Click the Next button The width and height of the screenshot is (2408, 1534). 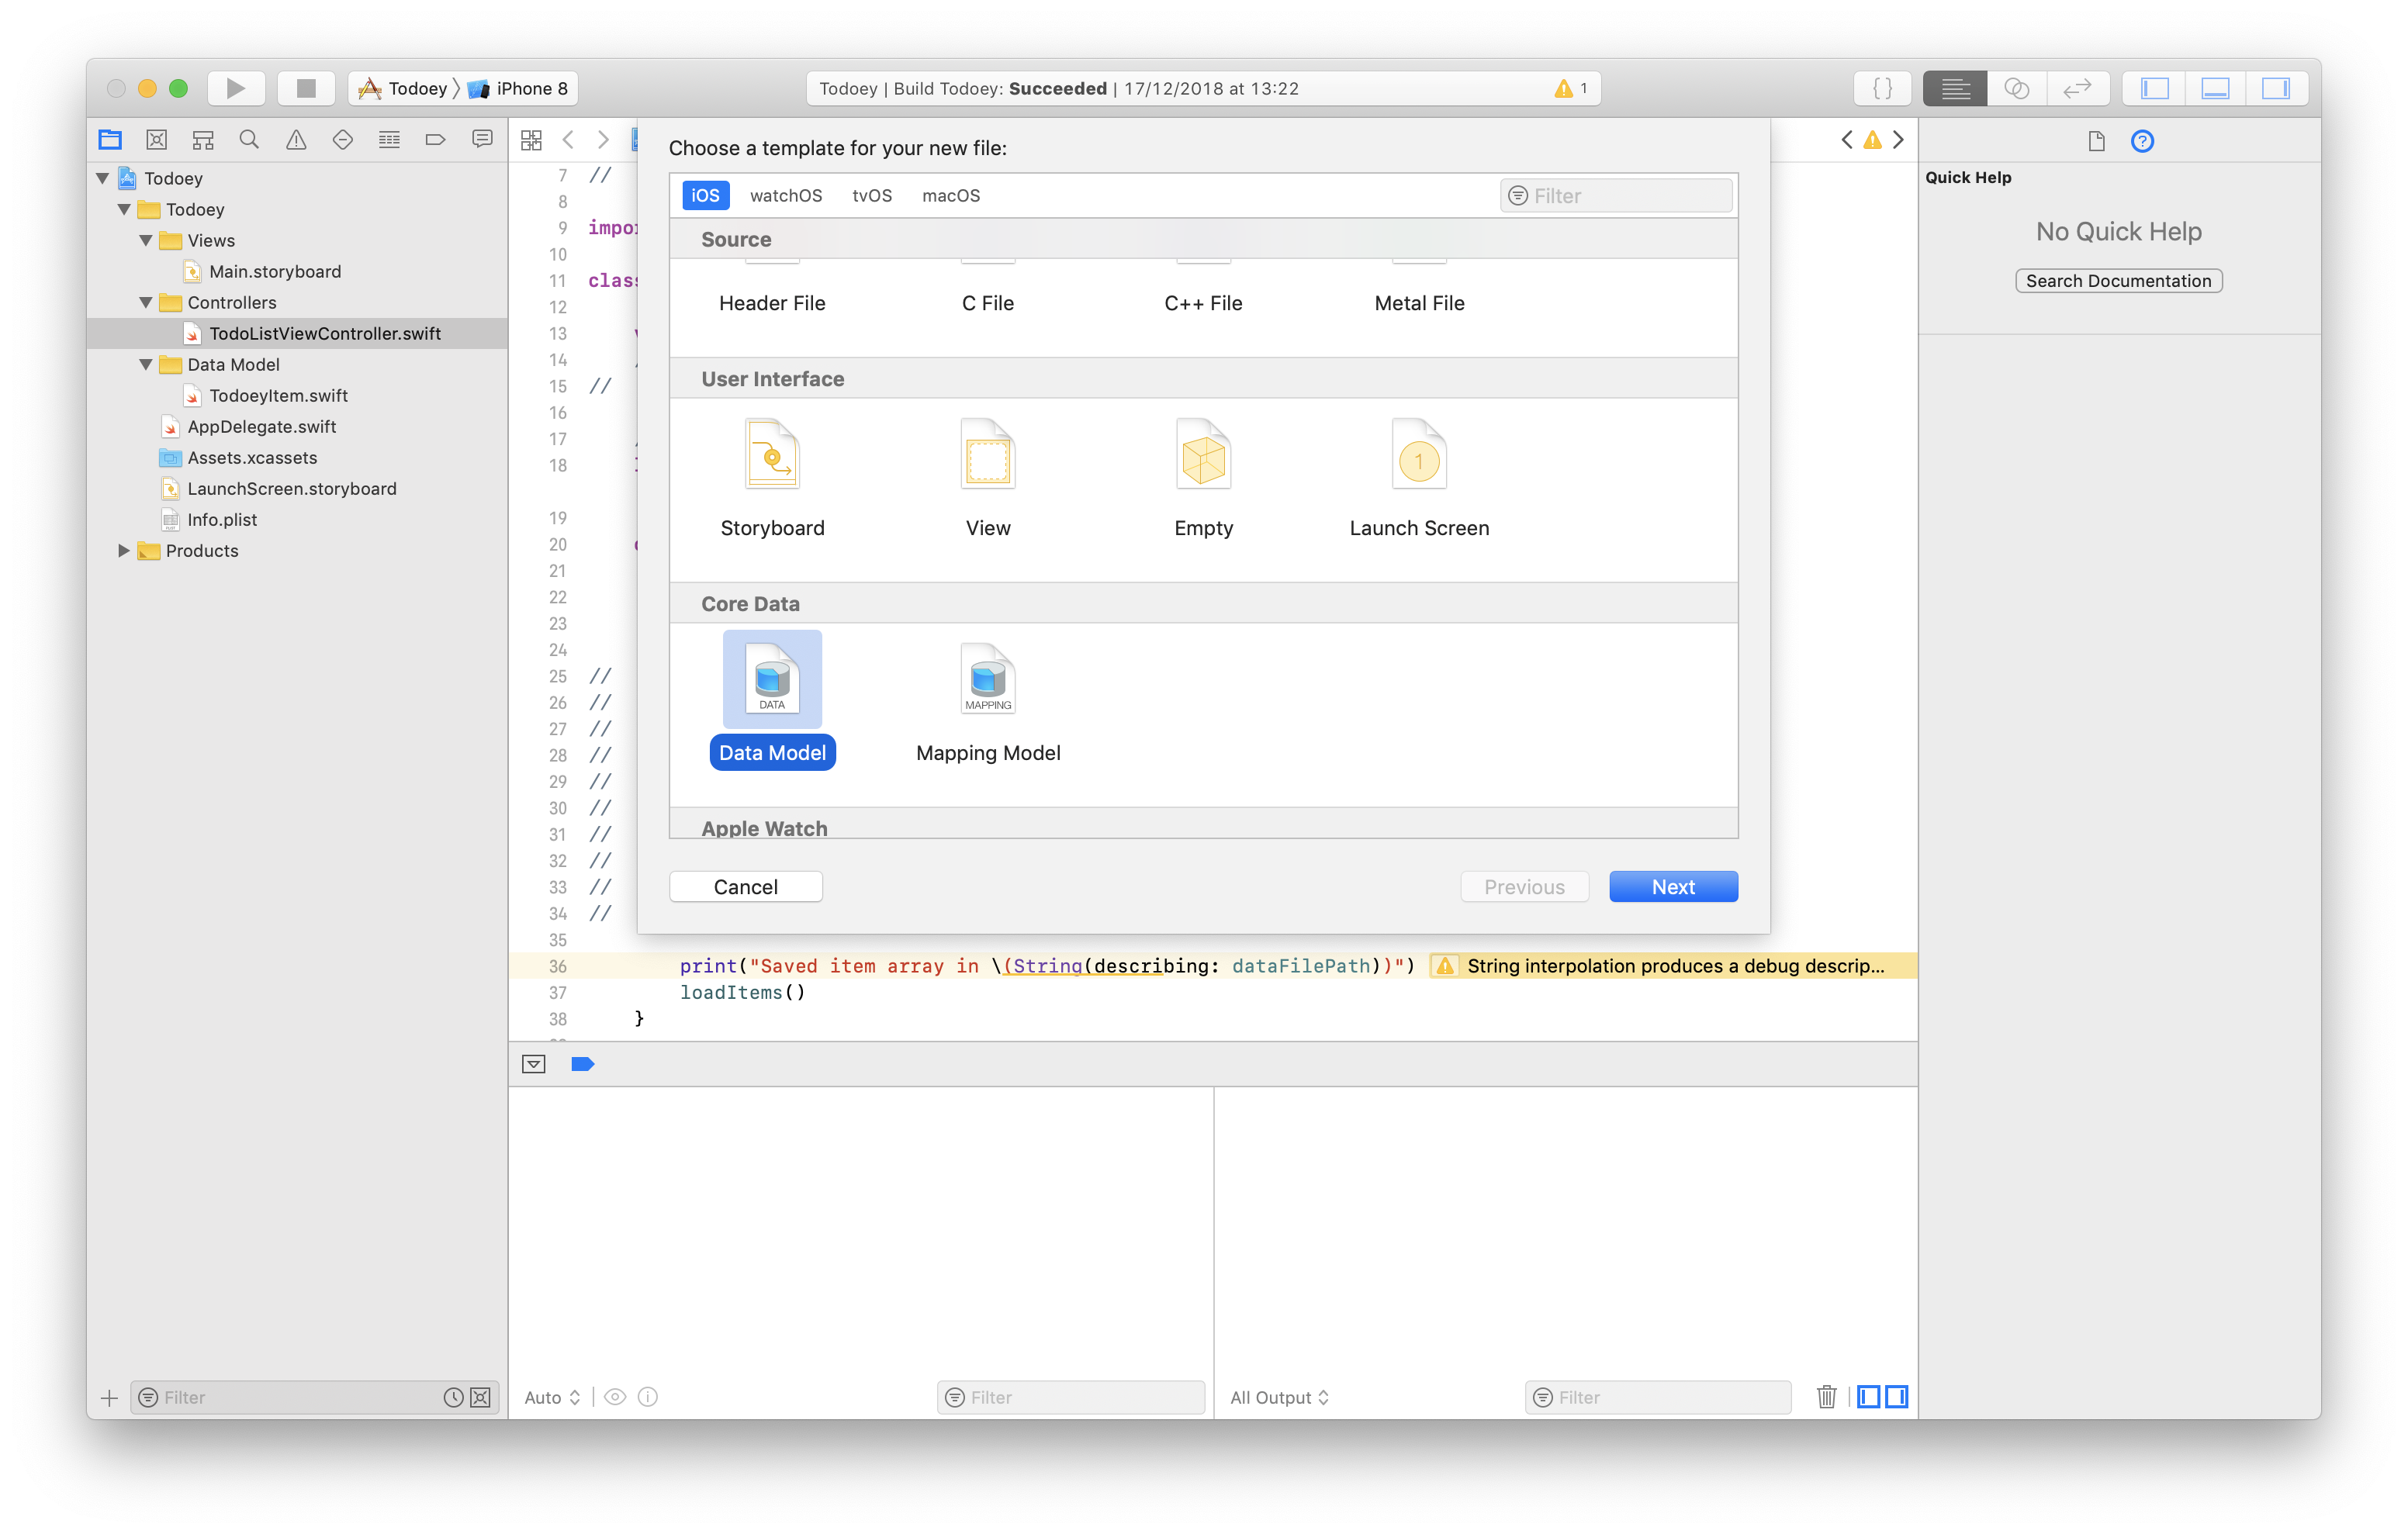pos(1672,887)
